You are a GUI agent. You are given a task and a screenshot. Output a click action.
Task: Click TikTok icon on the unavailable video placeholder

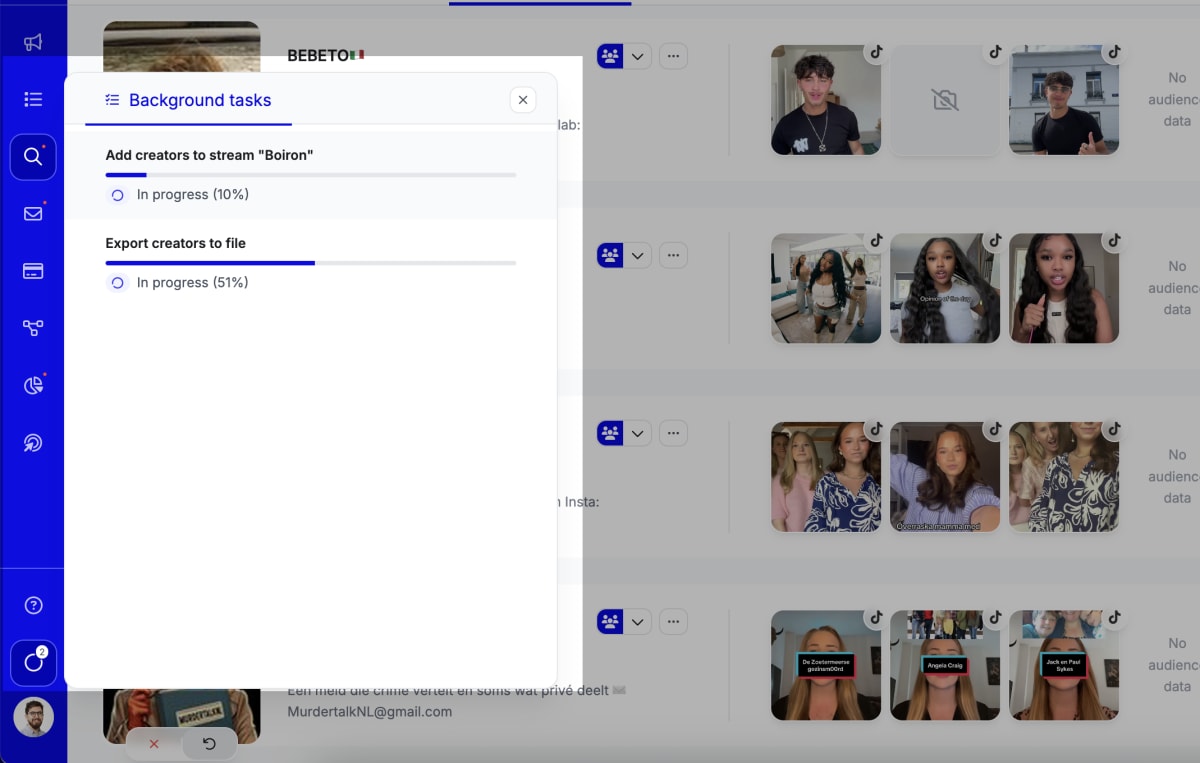pos(995,52)
